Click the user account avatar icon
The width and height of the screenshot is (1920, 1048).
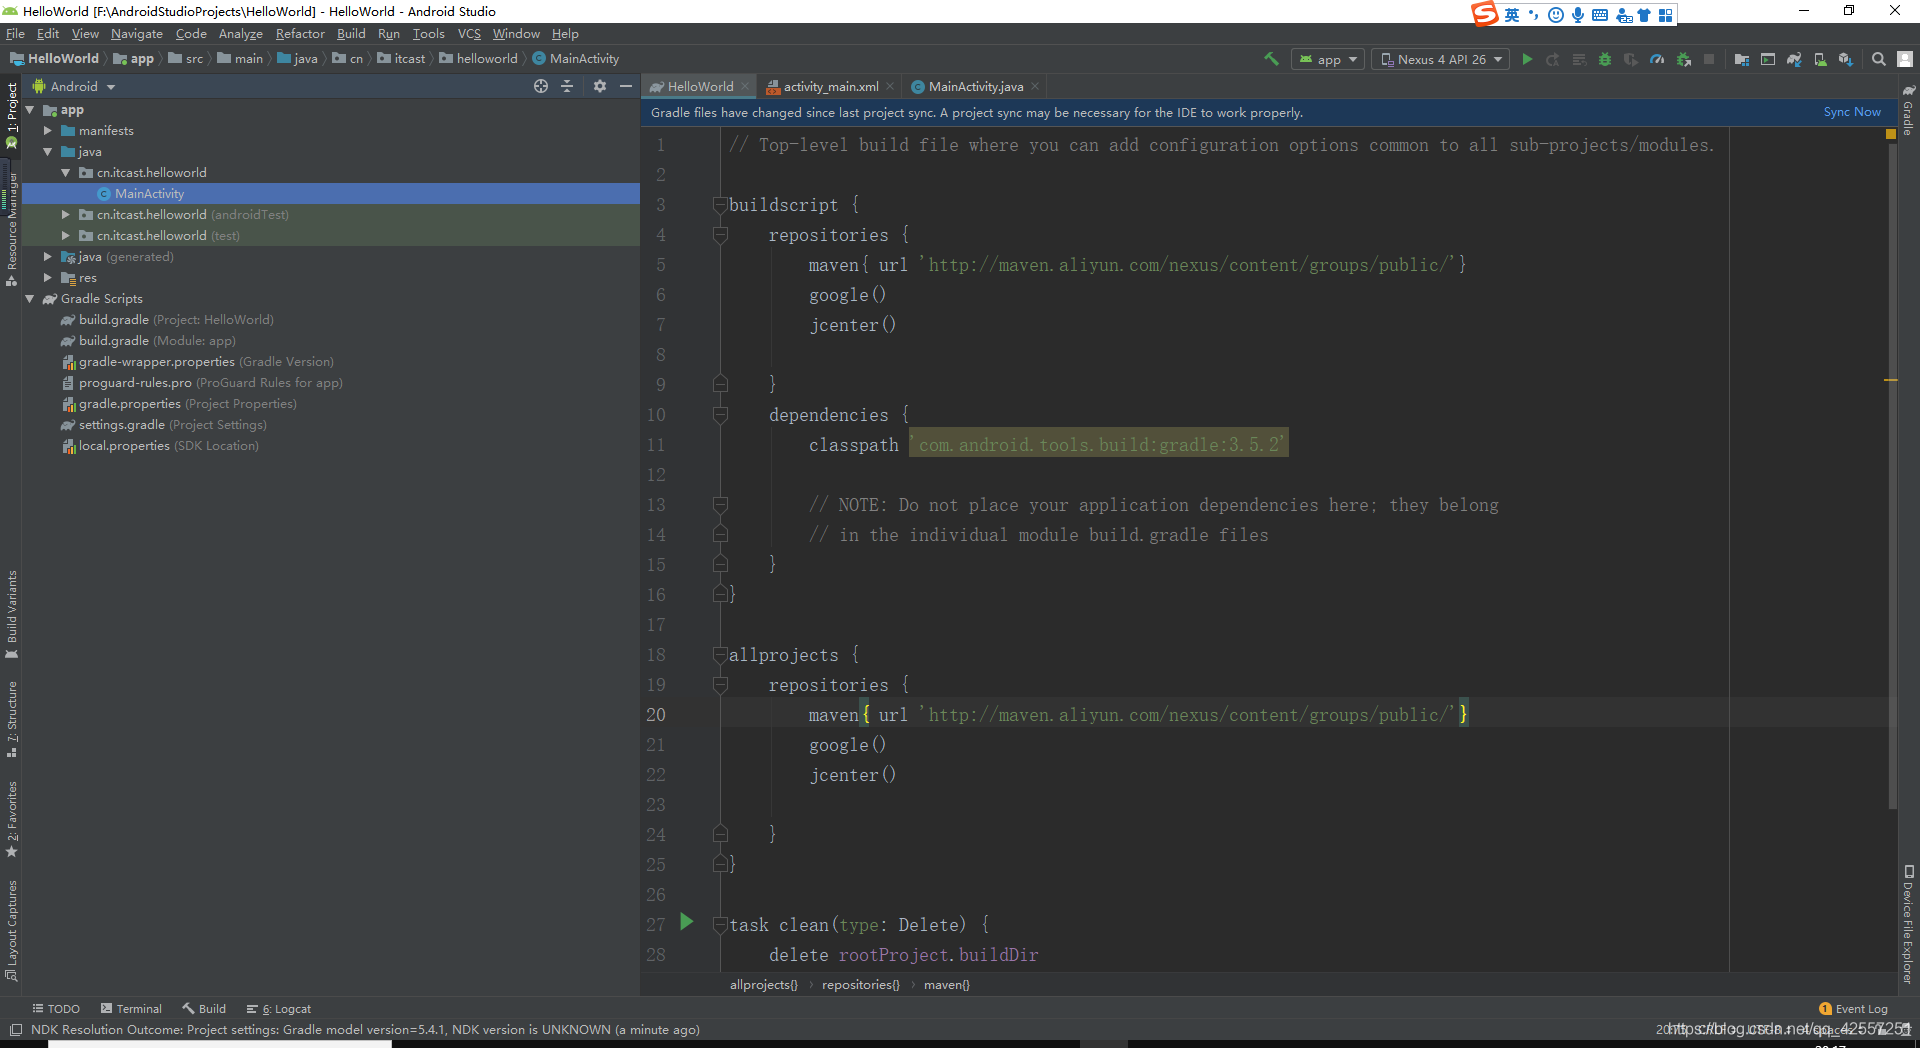(1905, 59)
